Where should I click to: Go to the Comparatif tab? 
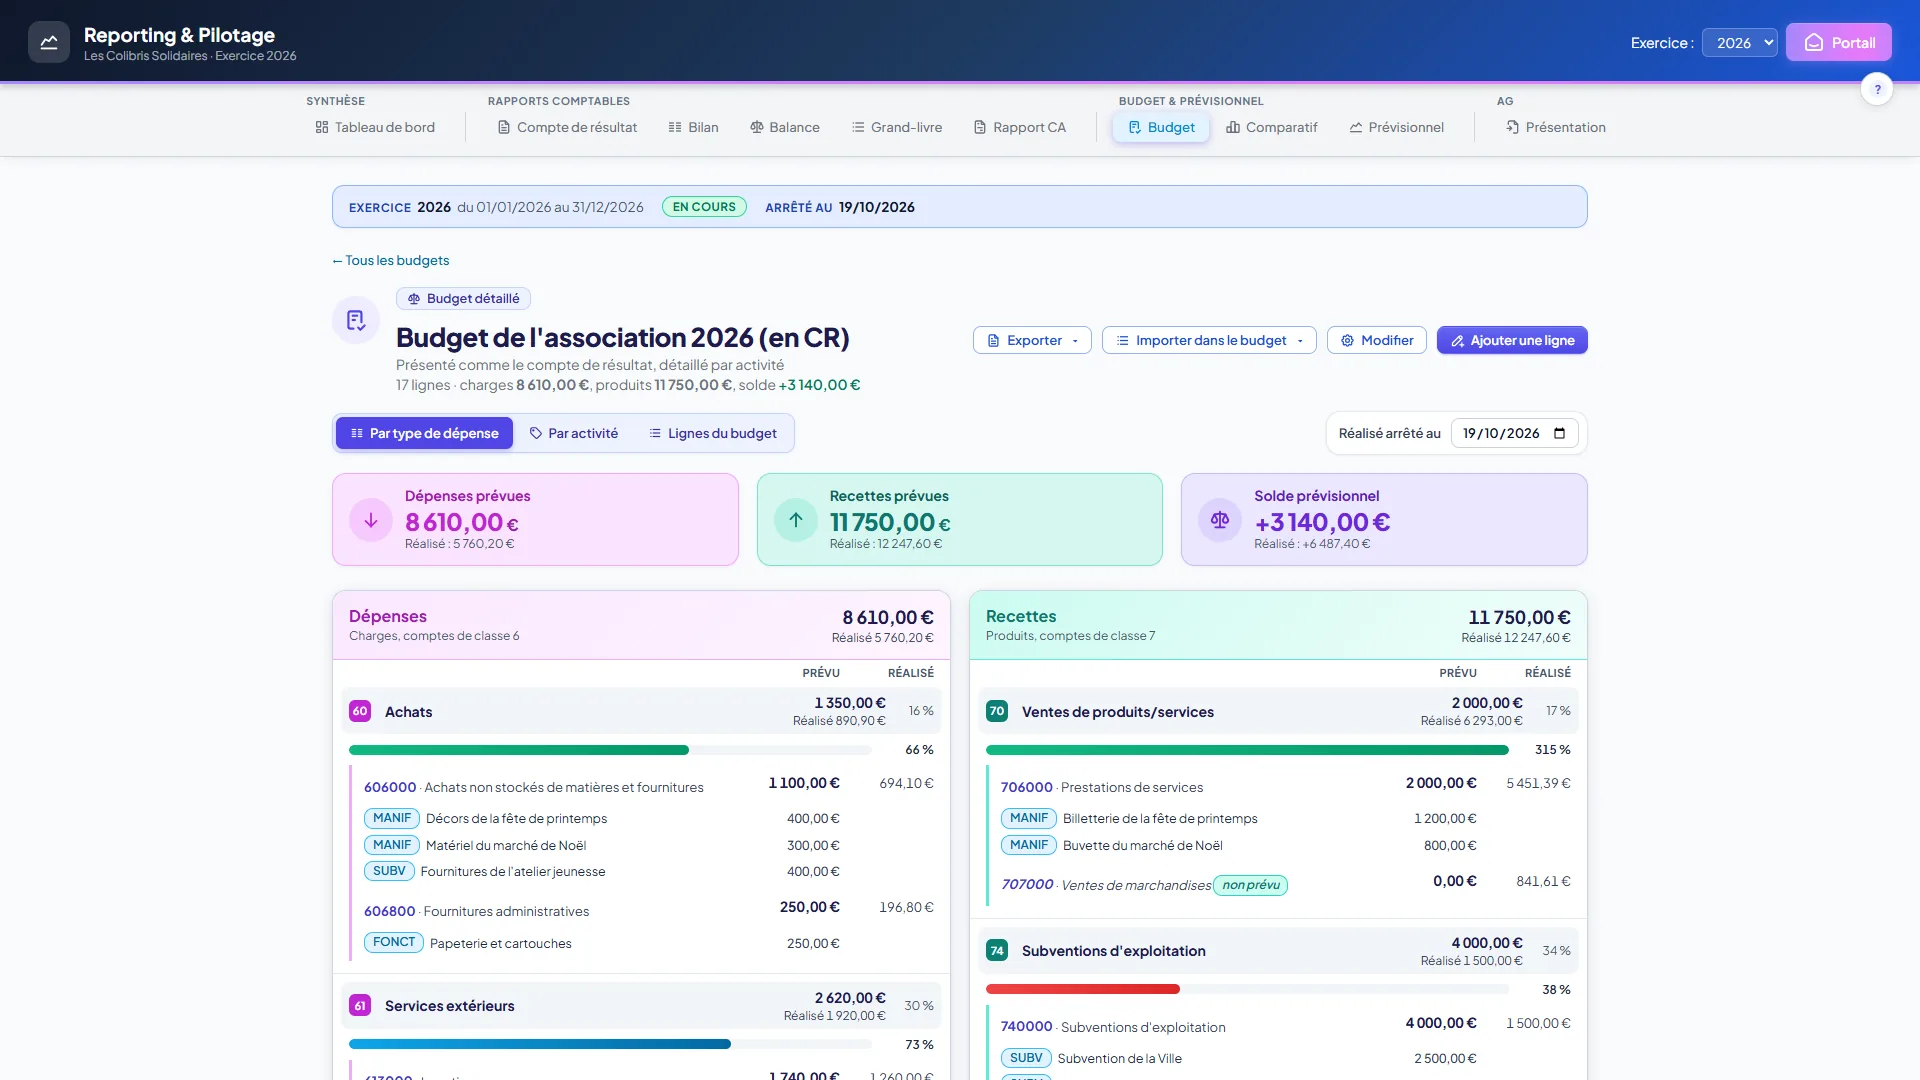pos(1272,127)
